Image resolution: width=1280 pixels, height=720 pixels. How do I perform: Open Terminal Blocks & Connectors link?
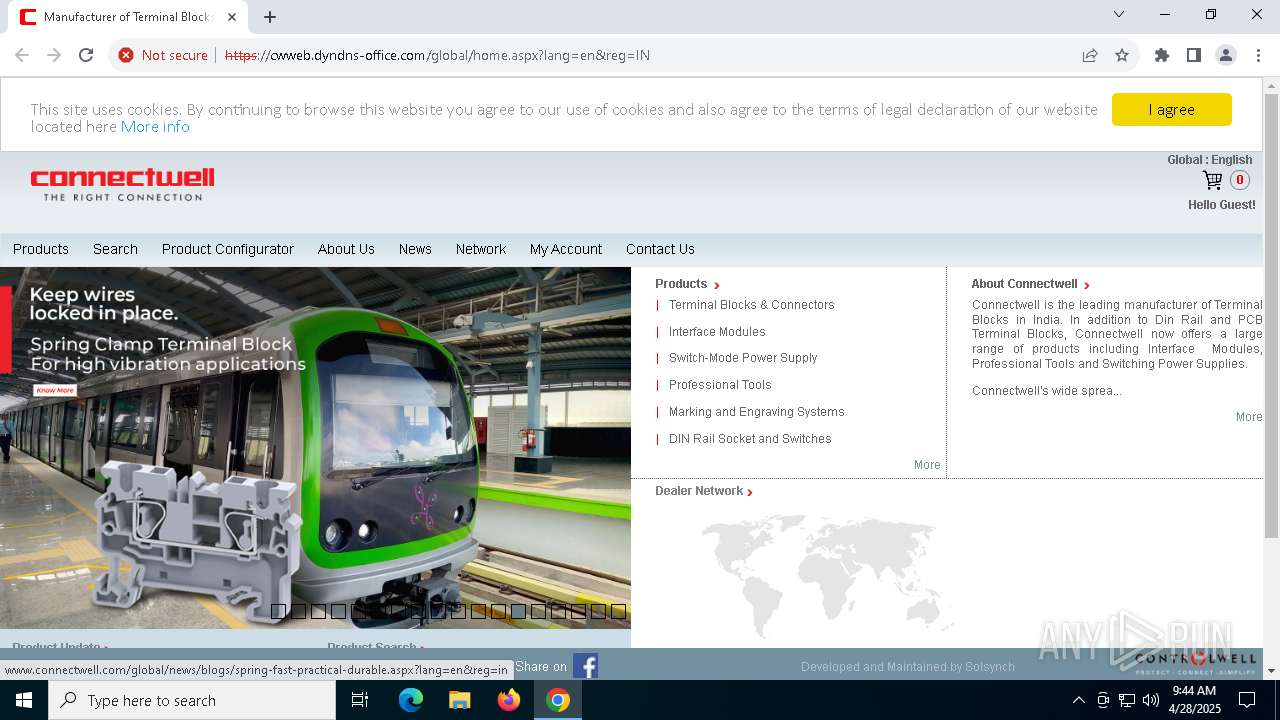point(752,305)
